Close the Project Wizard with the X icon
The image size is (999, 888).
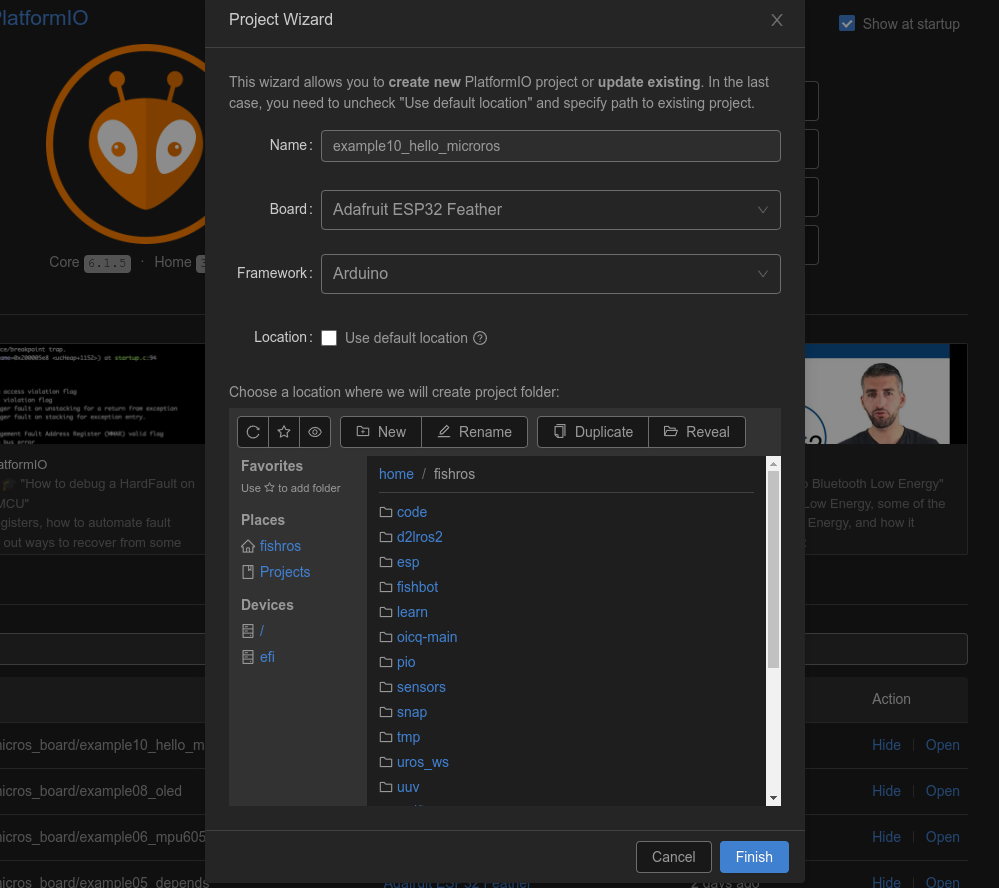pos(777,20)
